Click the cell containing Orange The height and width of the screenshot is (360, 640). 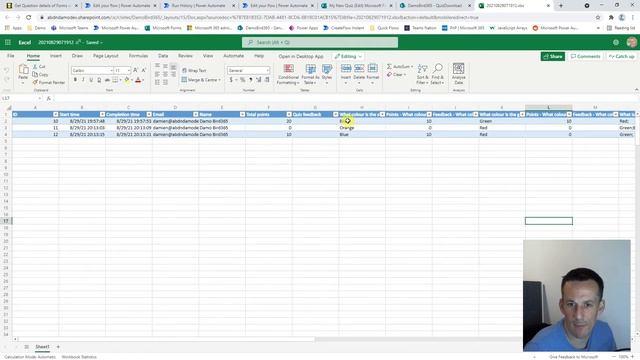point(362,128)
